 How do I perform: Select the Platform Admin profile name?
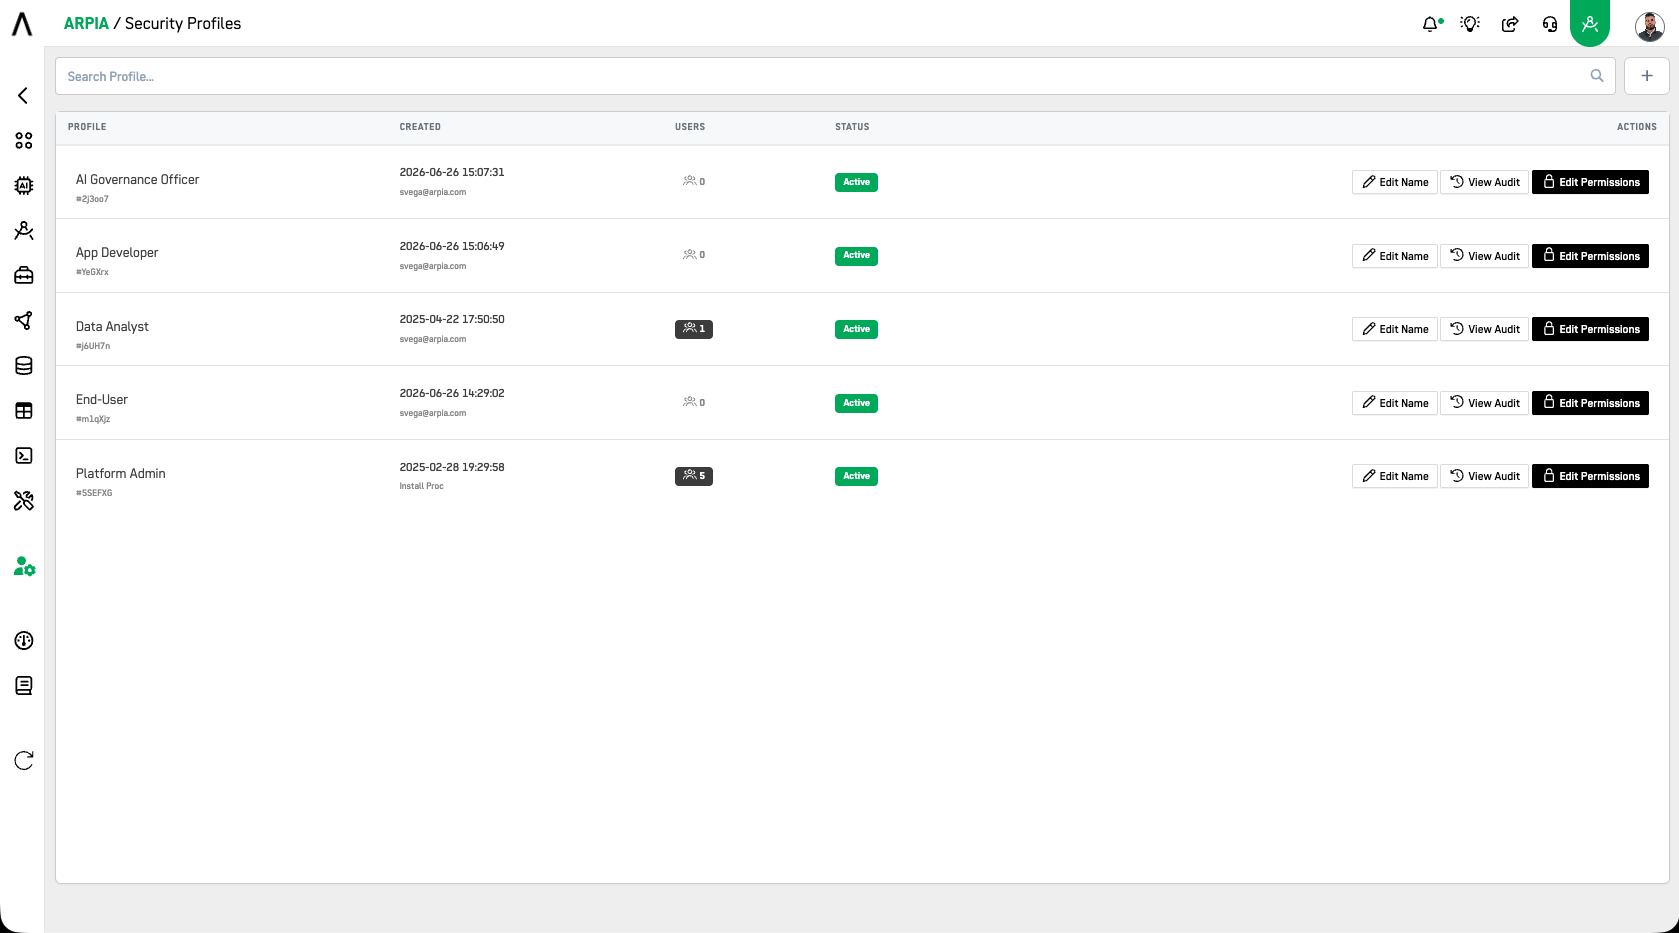121,474
